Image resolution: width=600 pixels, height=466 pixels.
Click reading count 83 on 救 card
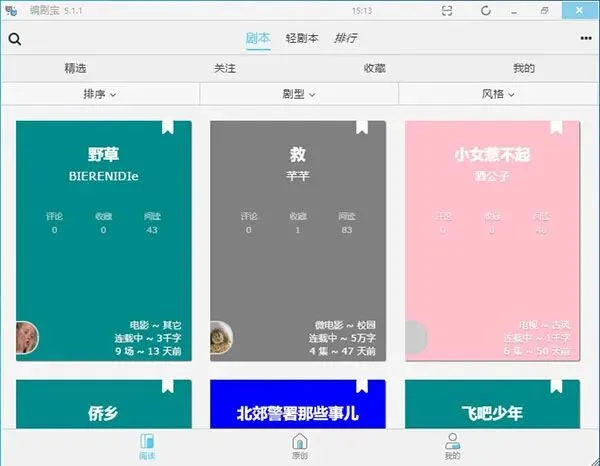[347, 230]
